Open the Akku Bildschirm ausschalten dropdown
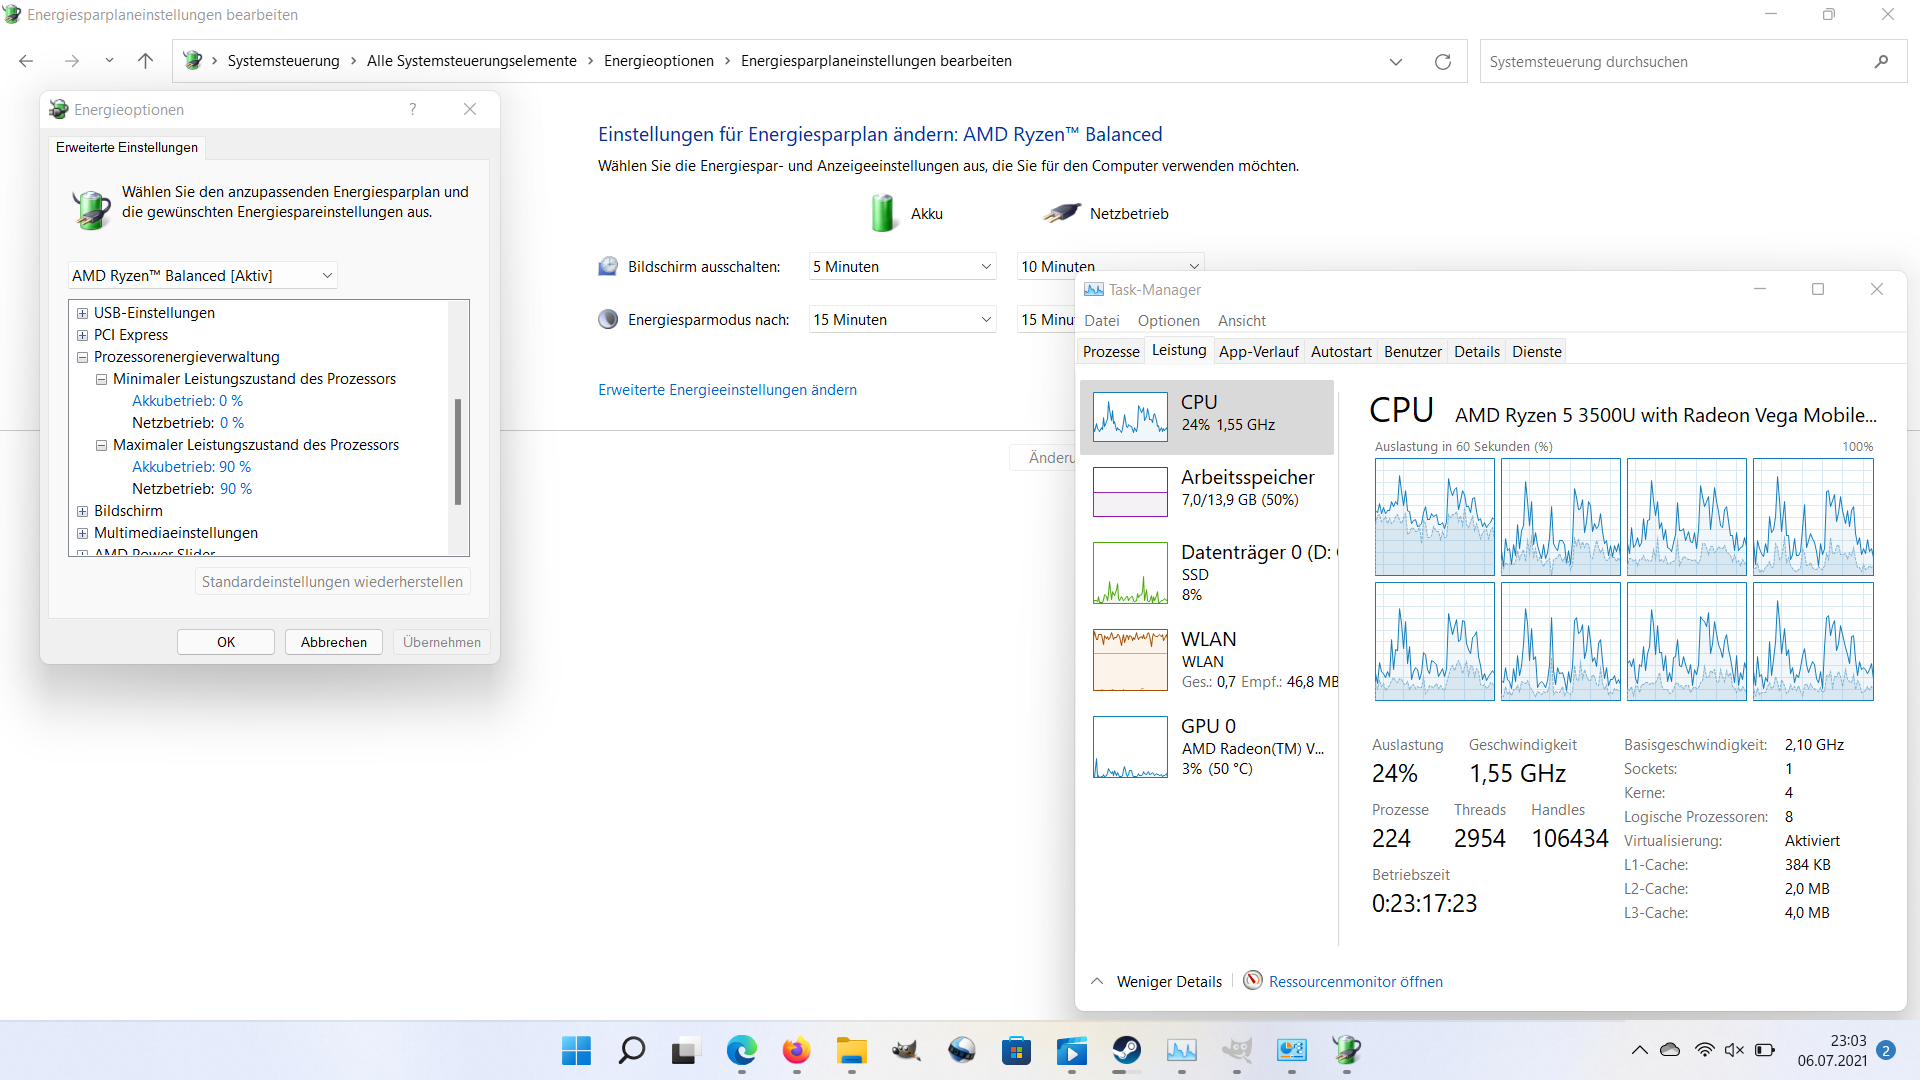The width and height of the screenshot is (1920, 1080). click(902, 267)
